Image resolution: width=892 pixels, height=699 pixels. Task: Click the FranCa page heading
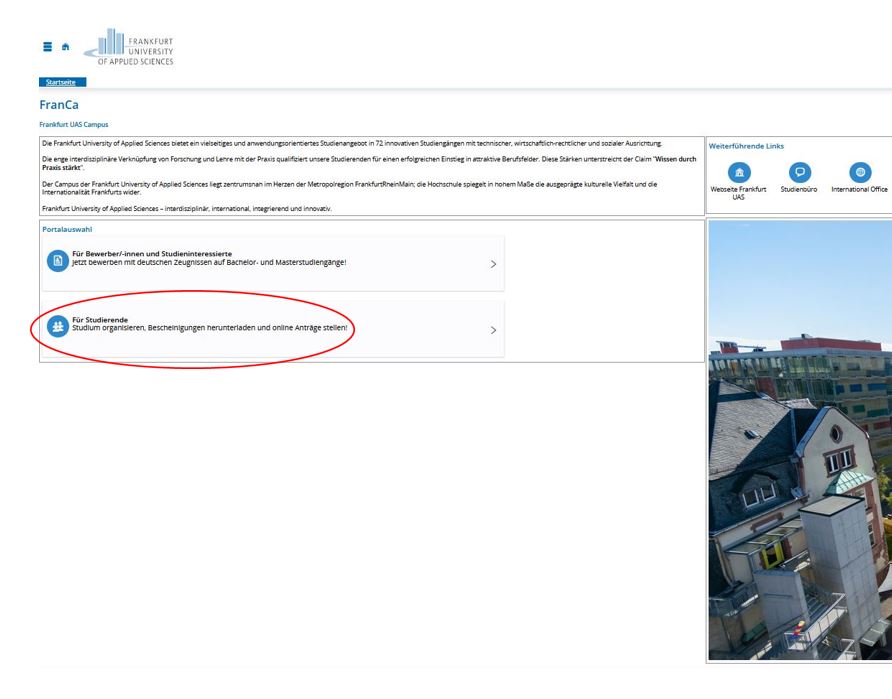[x=59, y=105]
